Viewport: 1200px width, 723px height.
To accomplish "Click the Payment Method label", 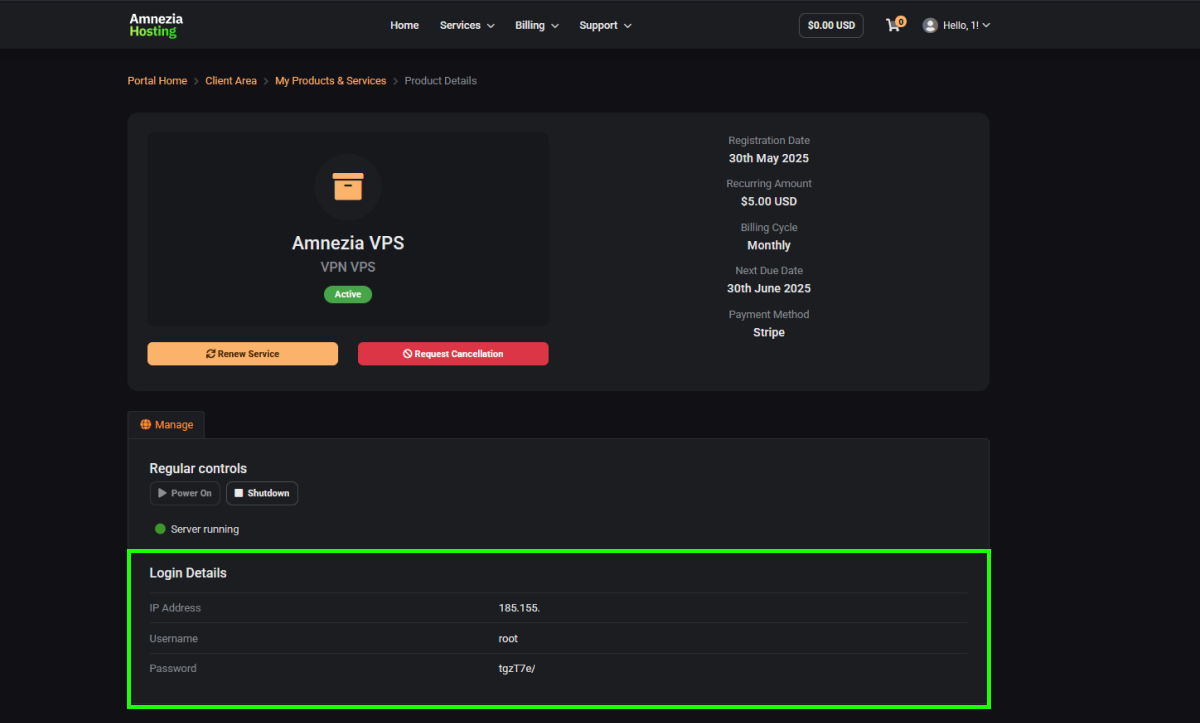I will (769, 315).
